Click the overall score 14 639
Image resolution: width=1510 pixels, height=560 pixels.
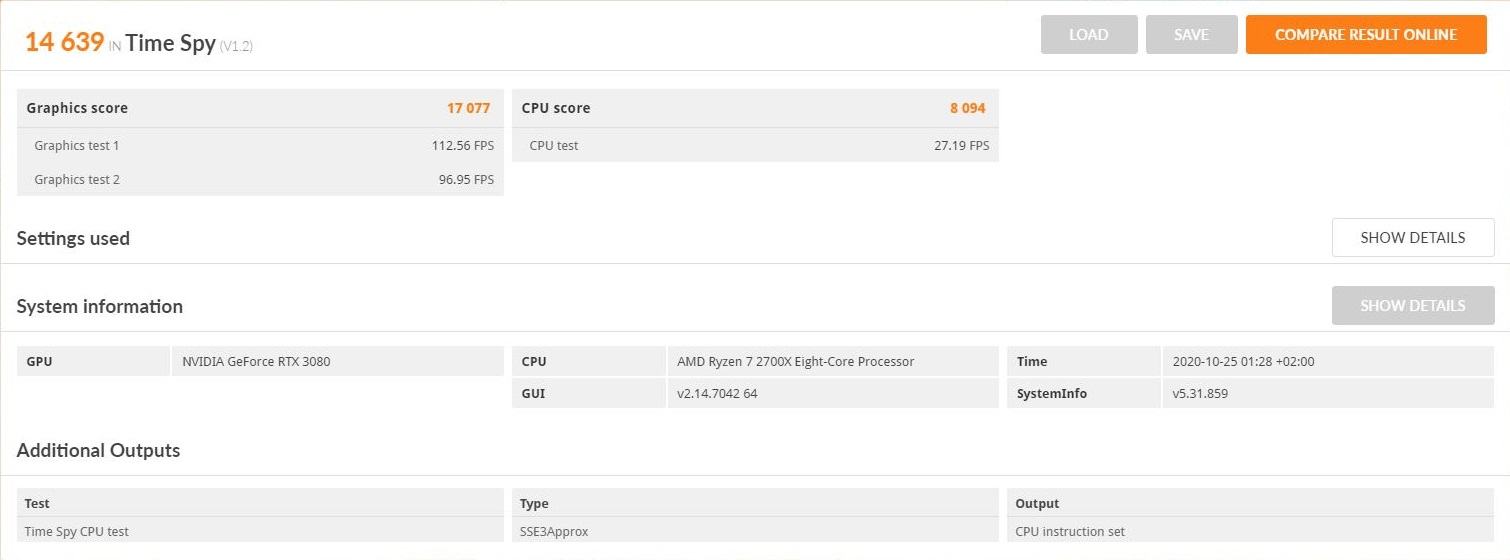pos(65,42)
